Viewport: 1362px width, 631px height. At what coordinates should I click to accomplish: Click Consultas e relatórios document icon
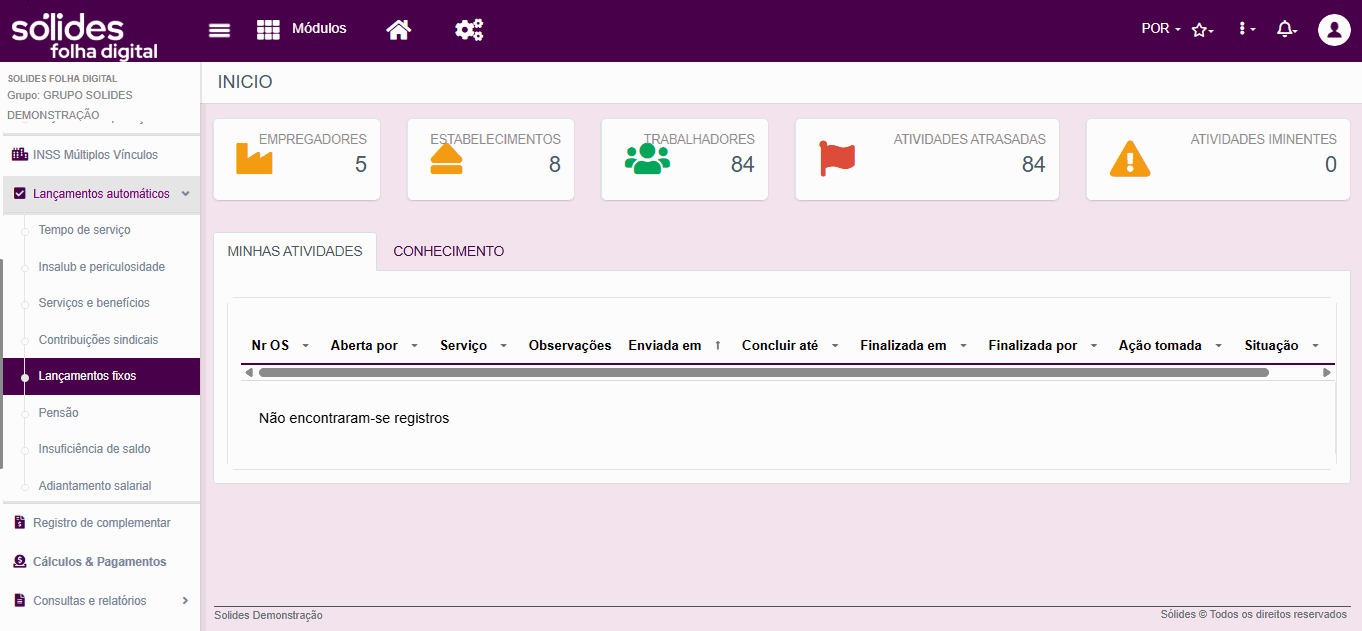pyautogui.click(x=19, y=600)
